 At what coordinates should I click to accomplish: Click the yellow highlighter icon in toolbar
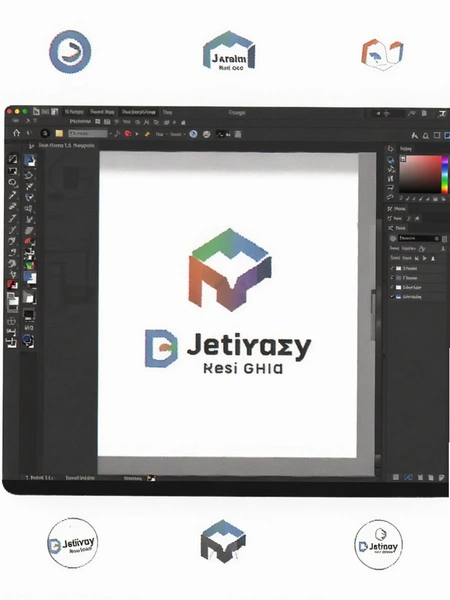coord(147,134)
